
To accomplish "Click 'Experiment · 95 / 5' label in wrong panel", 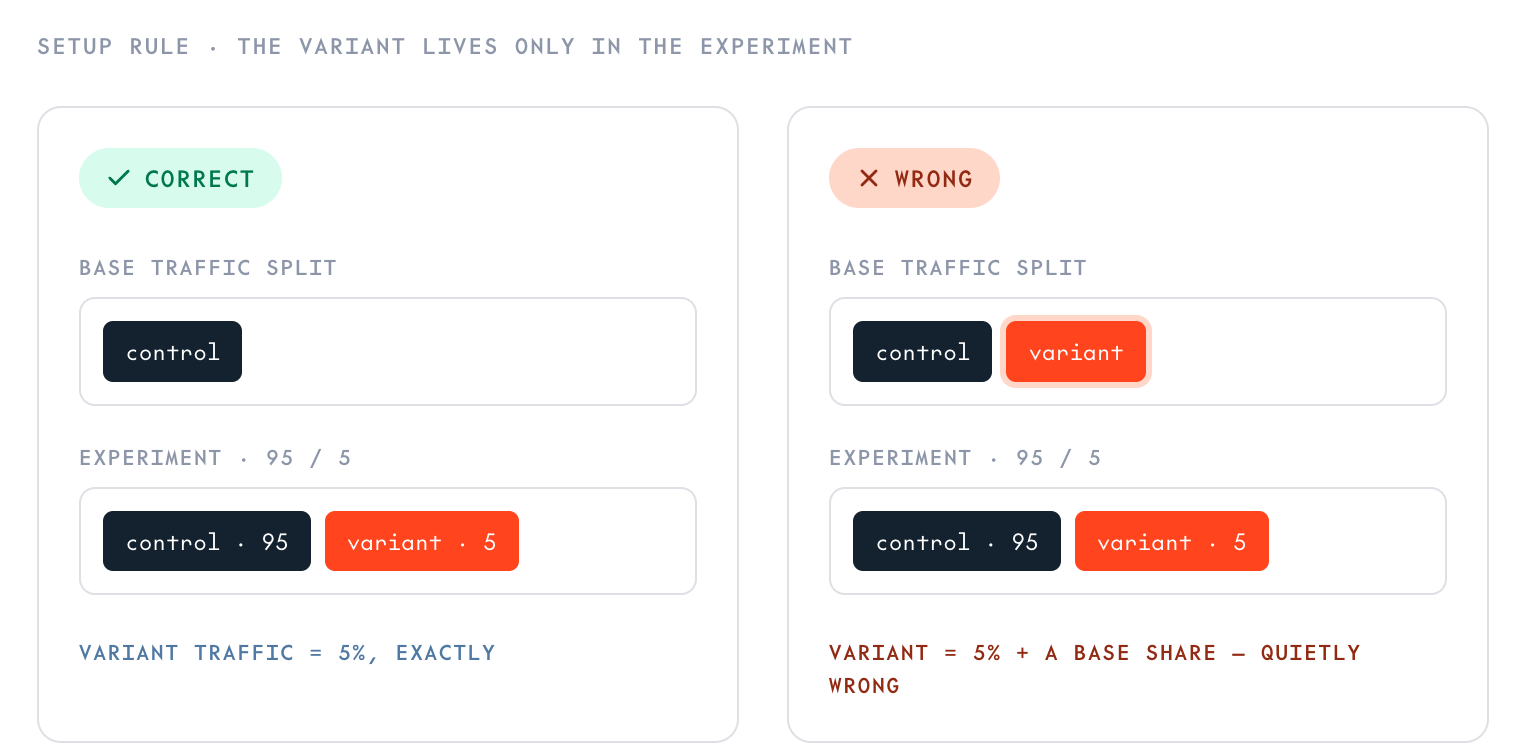I will click(x=965, y=458).
